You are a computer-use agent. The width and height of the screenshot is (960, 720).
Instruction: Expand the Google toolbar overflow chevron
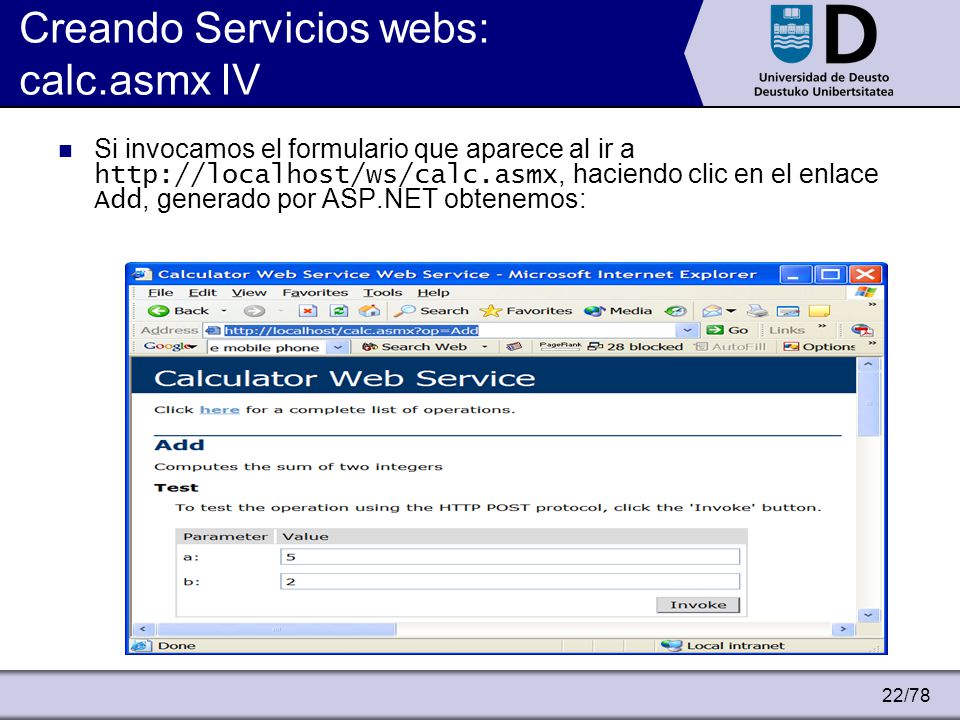tap(872, 344)
